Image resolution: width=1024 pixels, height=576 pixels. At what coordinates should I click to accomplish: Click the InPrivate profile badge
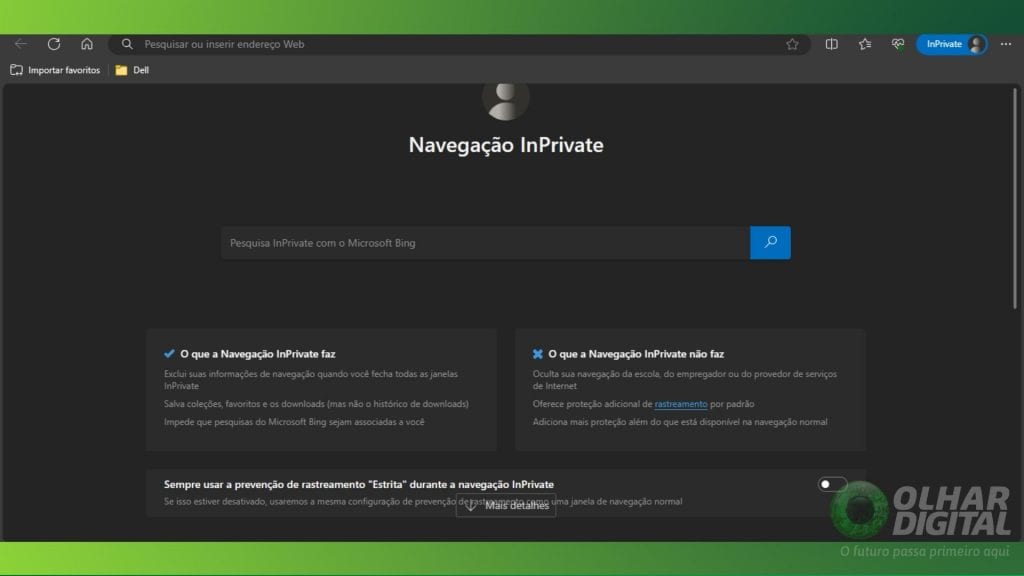952,44
